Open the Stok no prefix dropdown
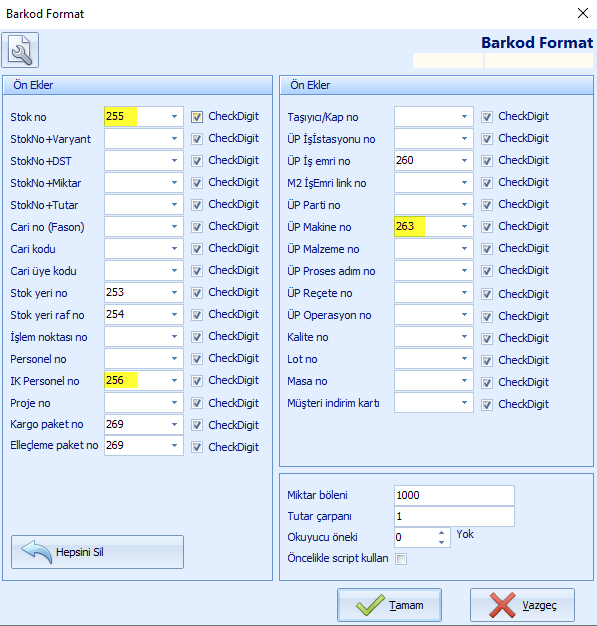This screenshot has height=626, width=597. click(x=175, y=117)
